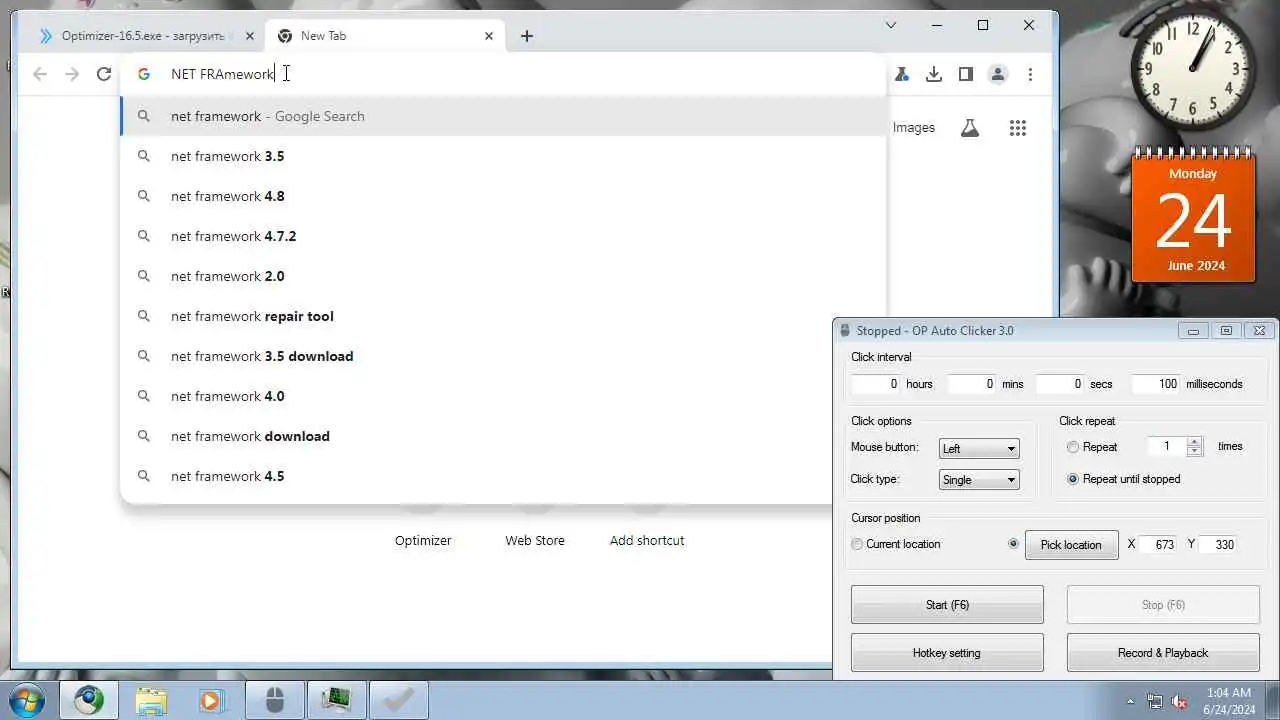This screenshot has width=1280, height=720.
Task: Click the Search Labs flask on page
Action: pos(970,128)
